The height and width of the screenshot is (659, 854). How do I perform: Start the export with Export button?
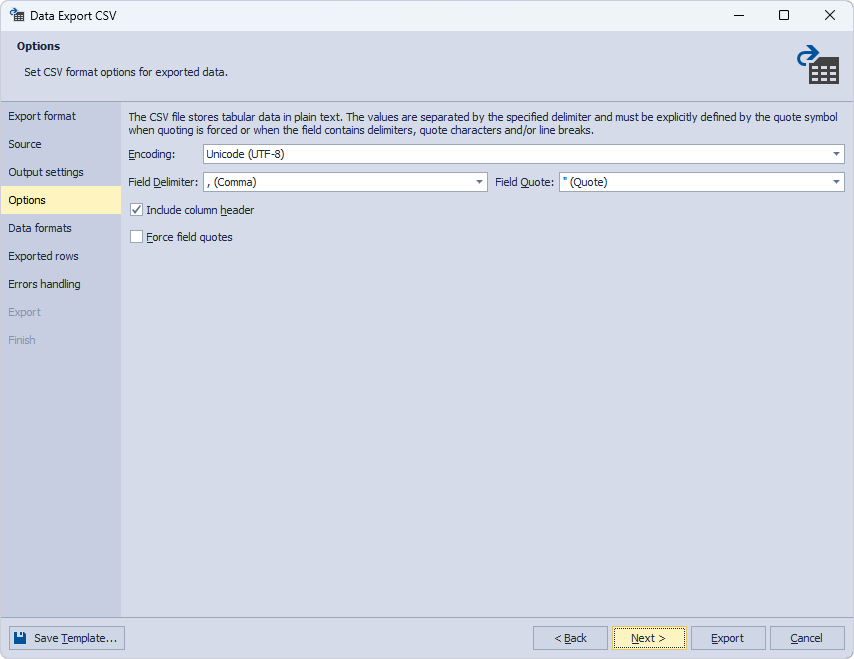(728, 638)
